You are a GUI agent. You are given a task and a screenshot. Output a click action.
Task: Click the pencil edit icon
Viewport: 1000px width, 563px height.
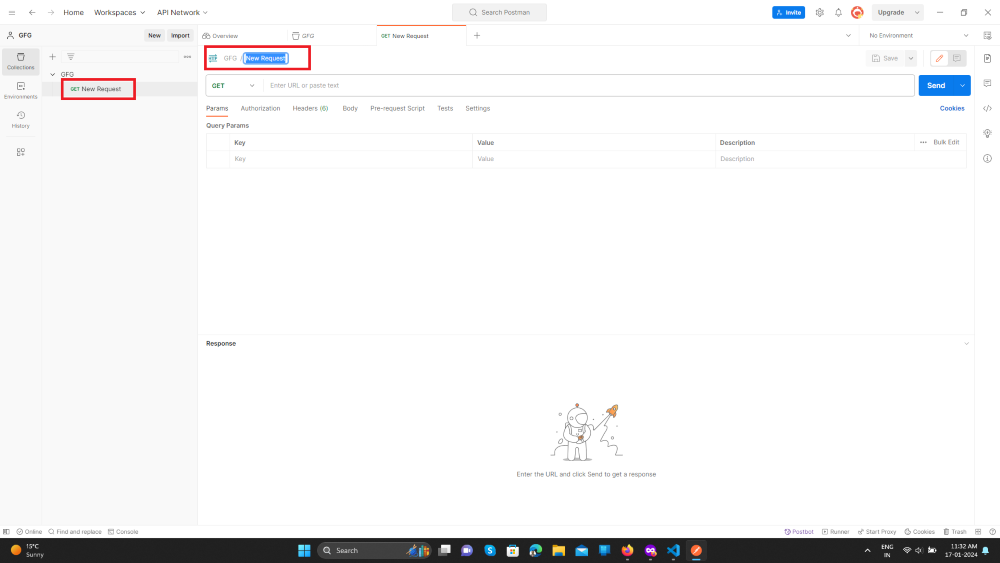click(939, 58)
